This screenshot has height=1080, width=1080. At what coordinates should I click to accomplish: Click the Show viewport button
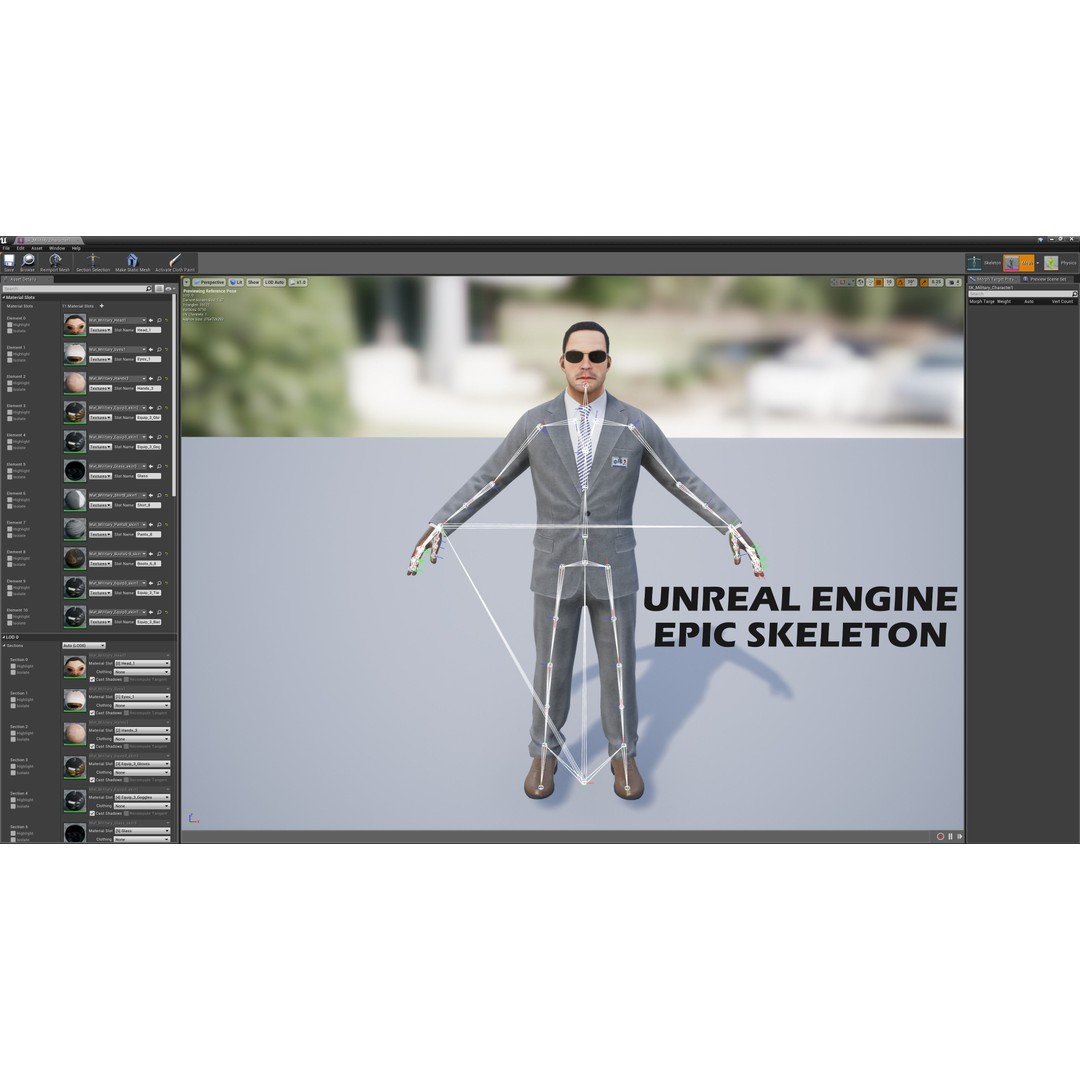[x=253, y=282]
